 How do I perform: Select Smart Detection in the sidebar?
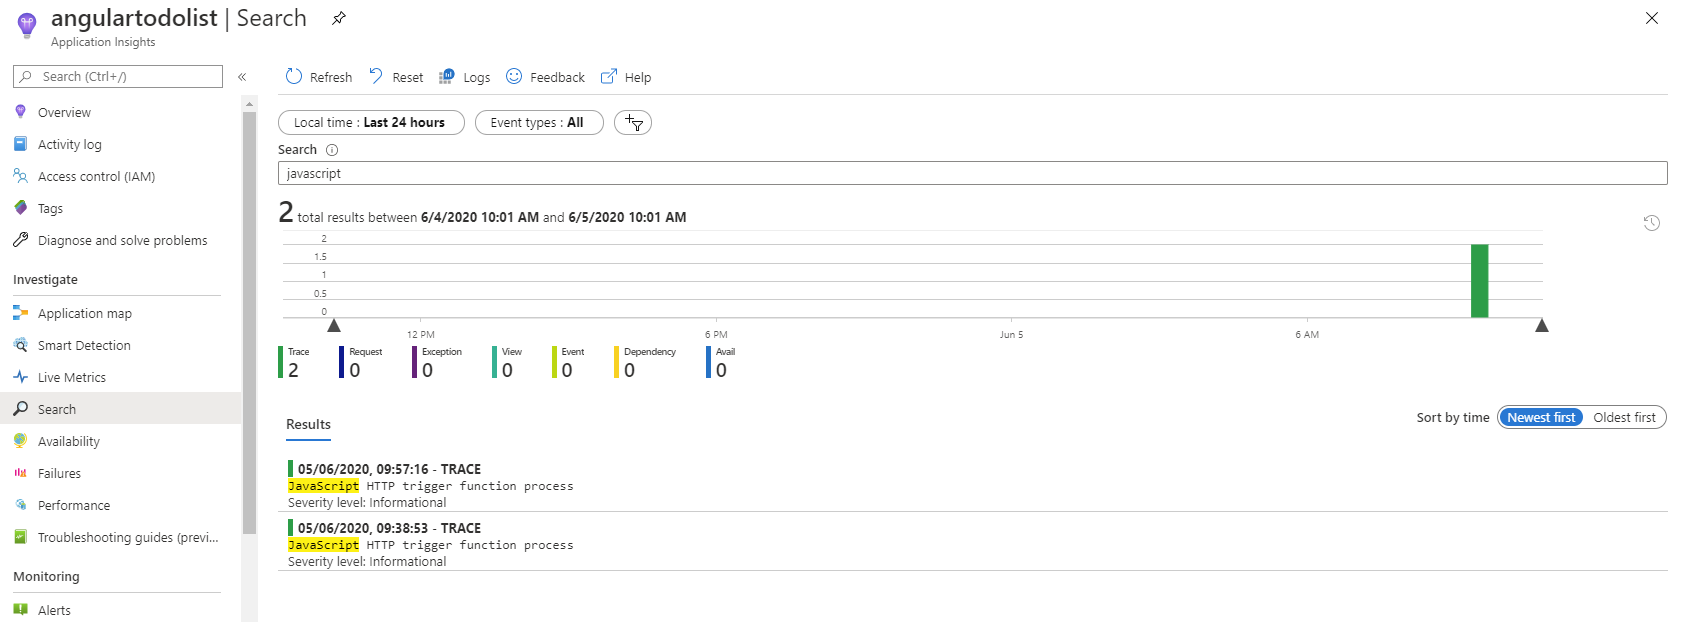point(83,345)
